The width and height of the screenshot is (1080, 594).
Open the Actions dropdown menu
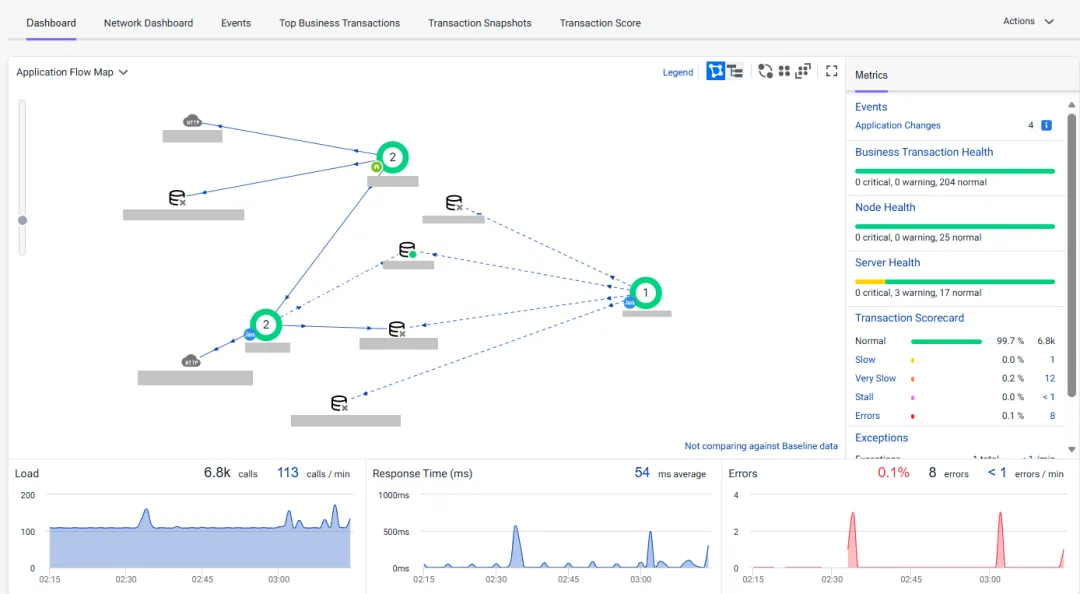click(1028, 21)
